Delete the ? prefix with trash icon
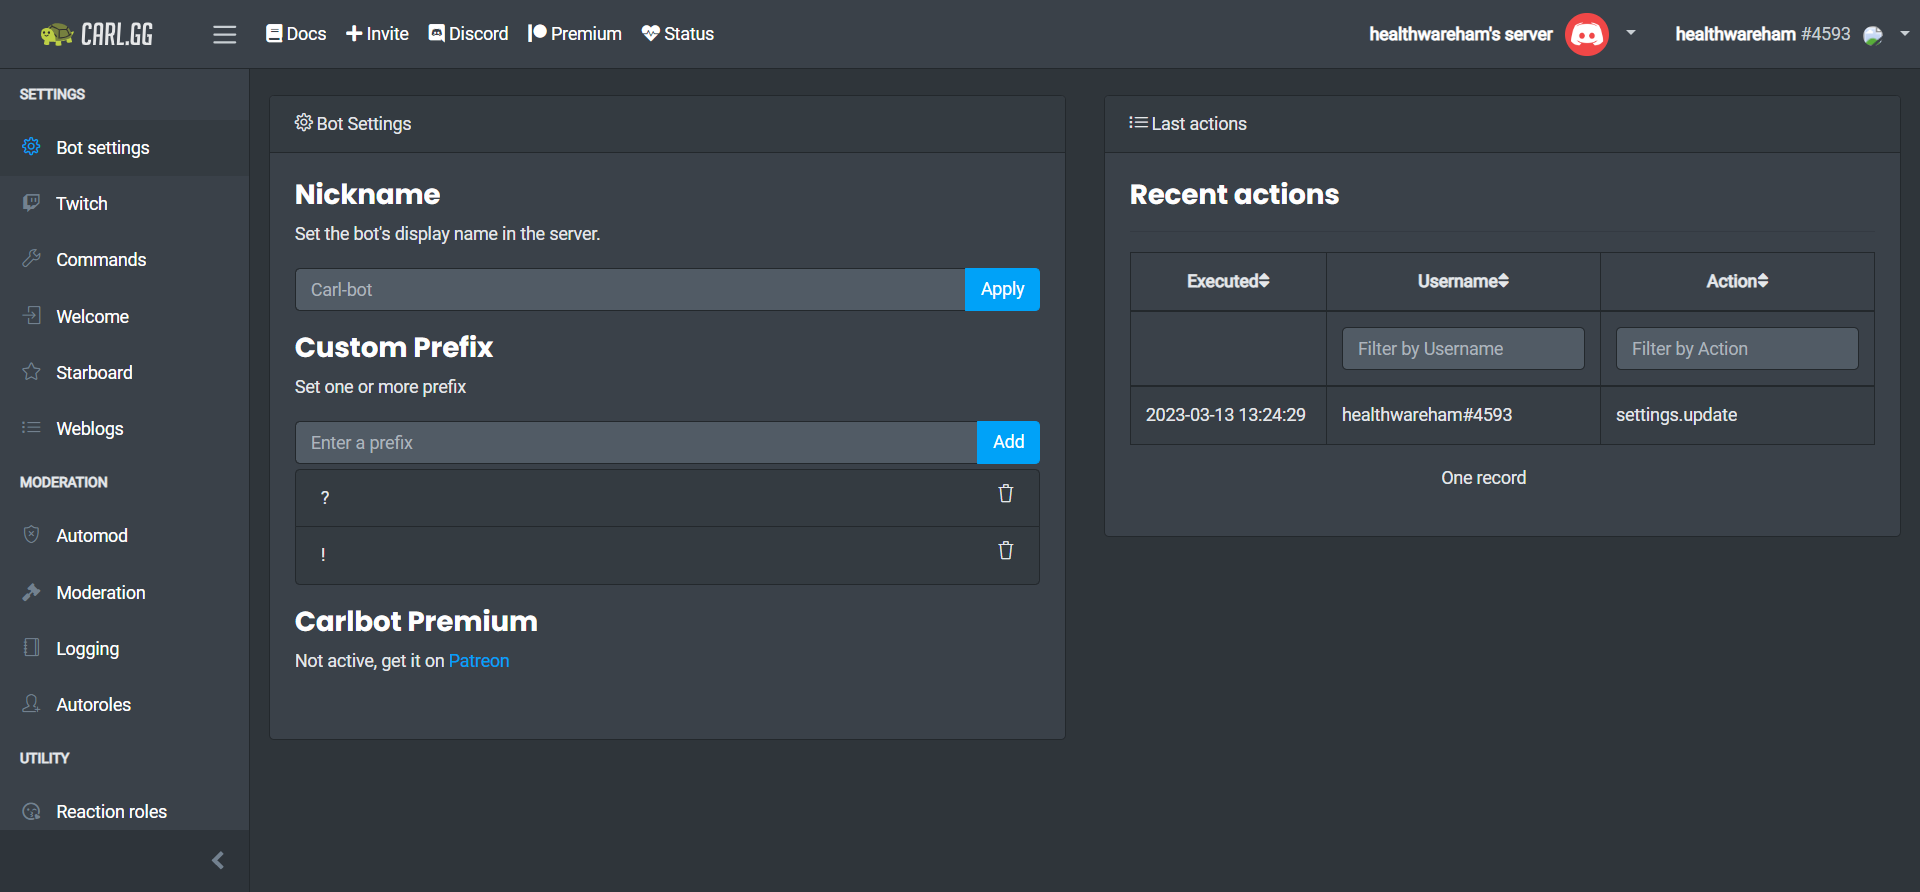This screenshot has width=1920, height=892. coord(1006,494)
